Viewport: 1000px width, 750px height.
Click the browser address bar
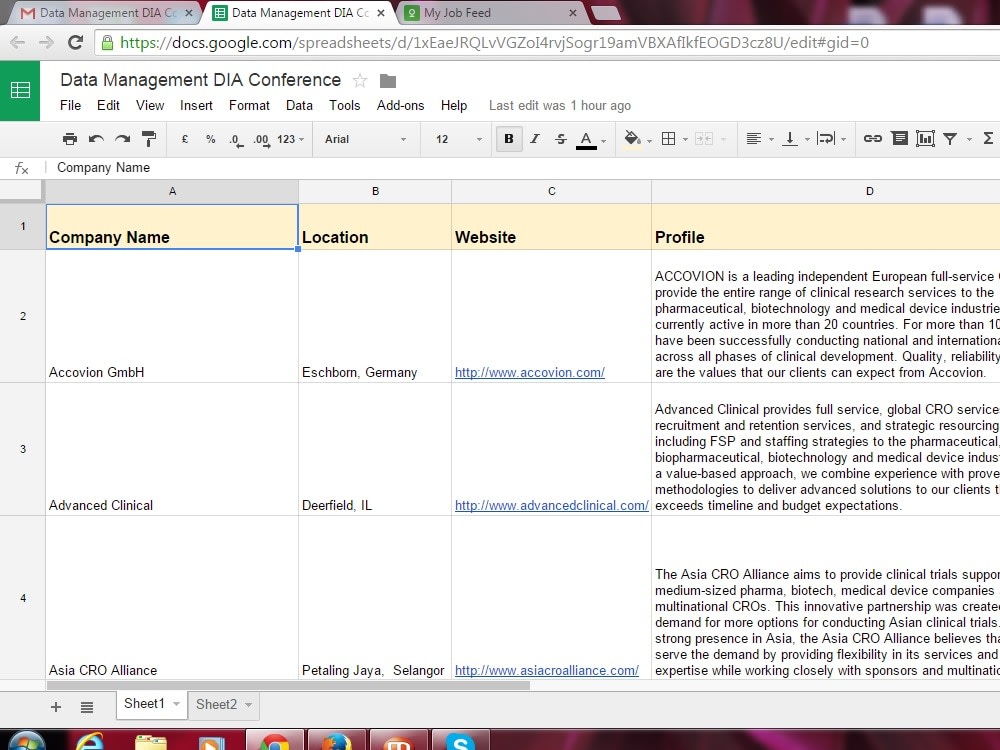tap(548, 43)
